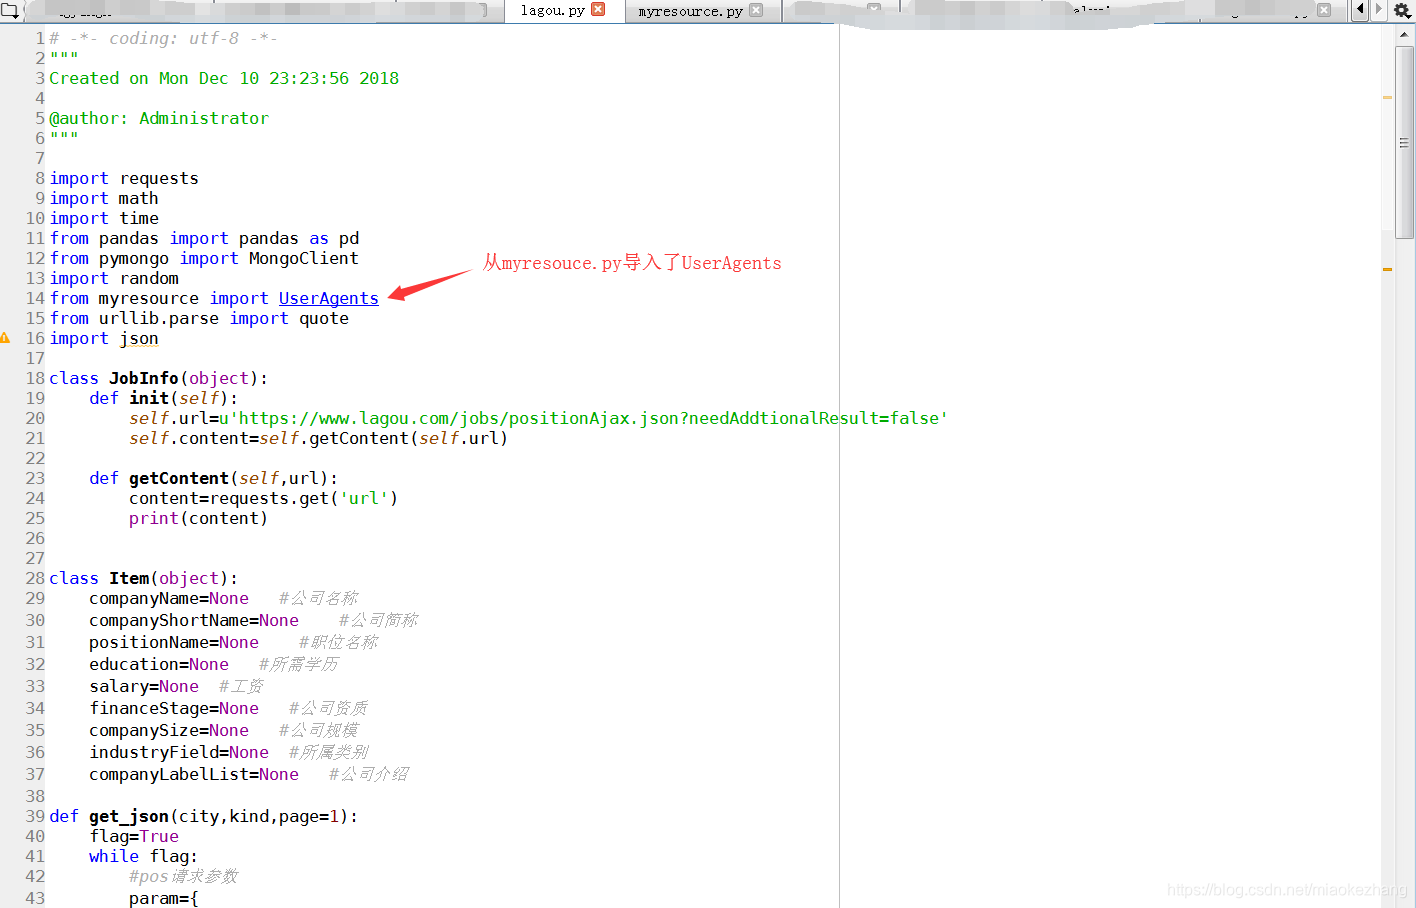This screenshot has height=908, width=1416.
Task: Switch to the lagou.py tab
Action: (x=553, y=11)
